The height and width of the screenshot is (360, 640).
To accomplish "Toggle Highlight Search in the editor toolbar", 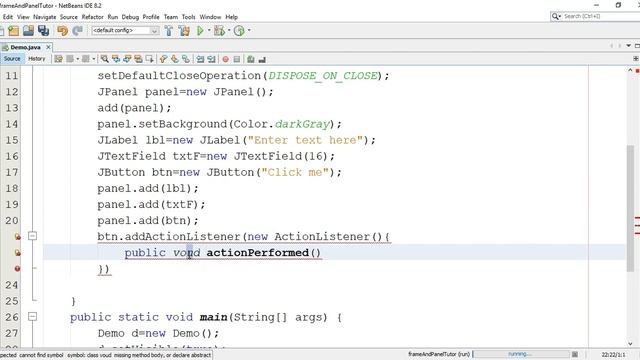I will coord(138,59).
